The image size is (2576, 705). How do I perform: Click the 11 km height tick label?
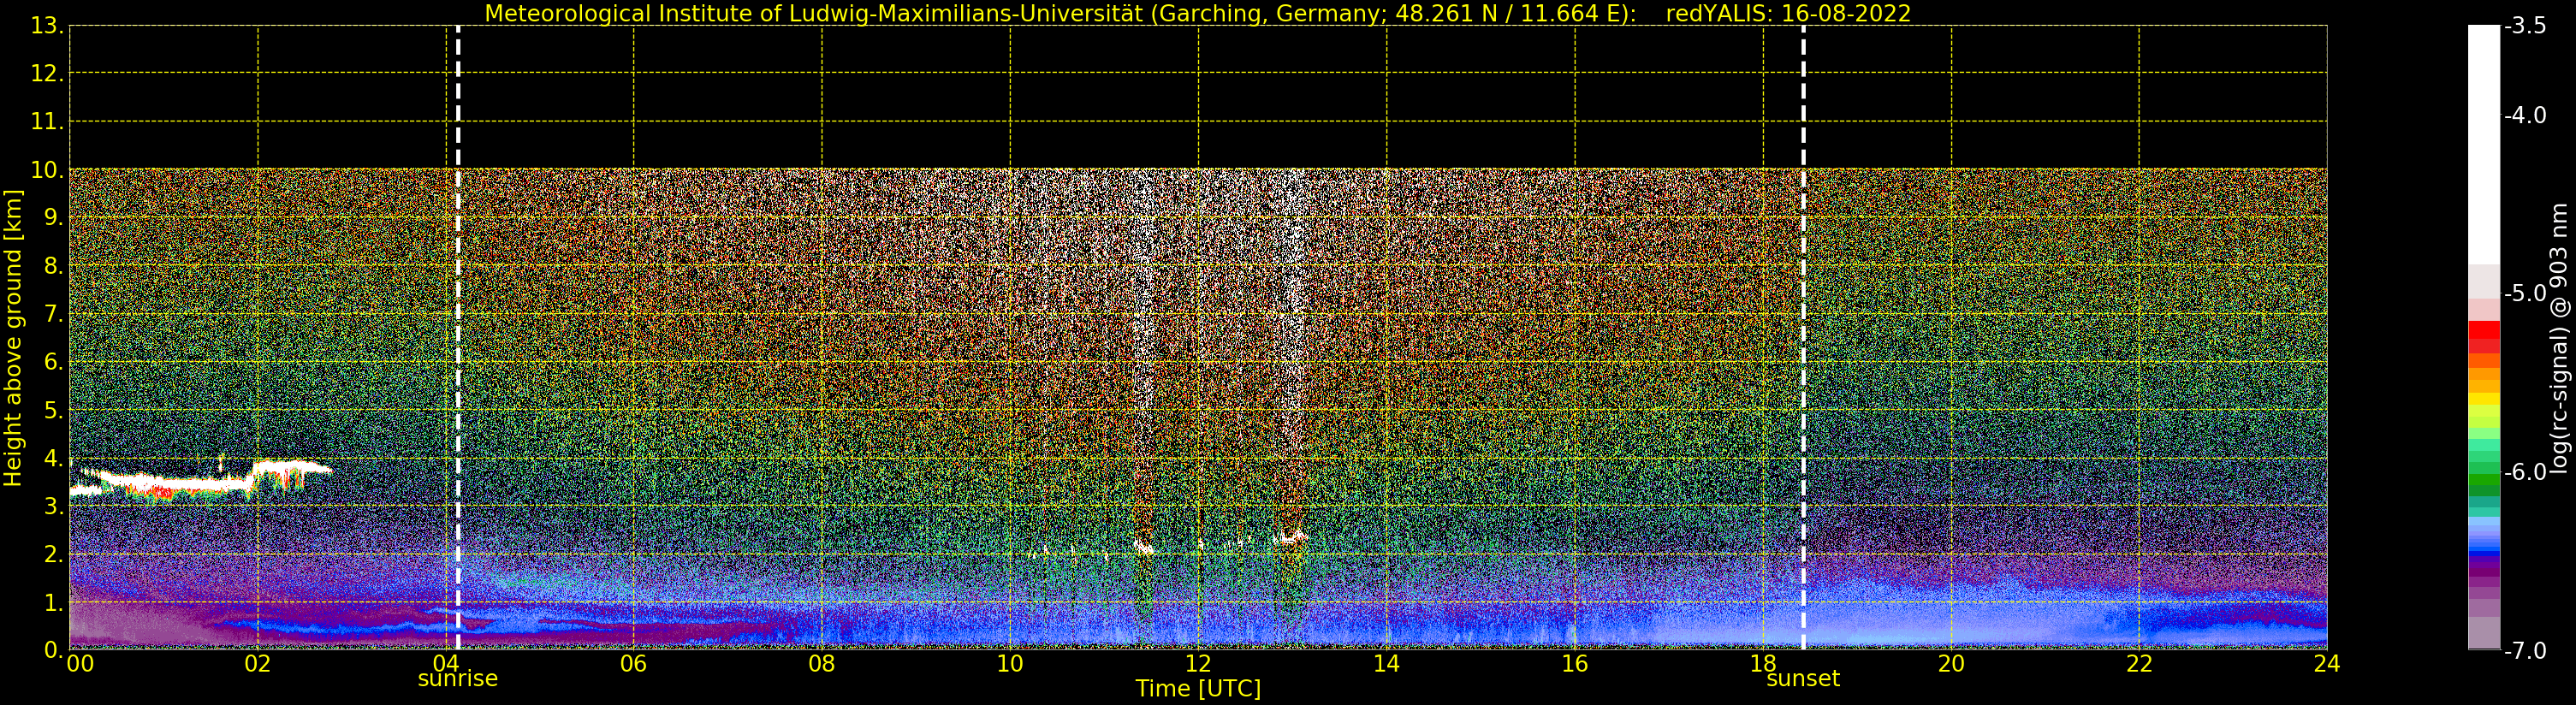click(46, 122)
